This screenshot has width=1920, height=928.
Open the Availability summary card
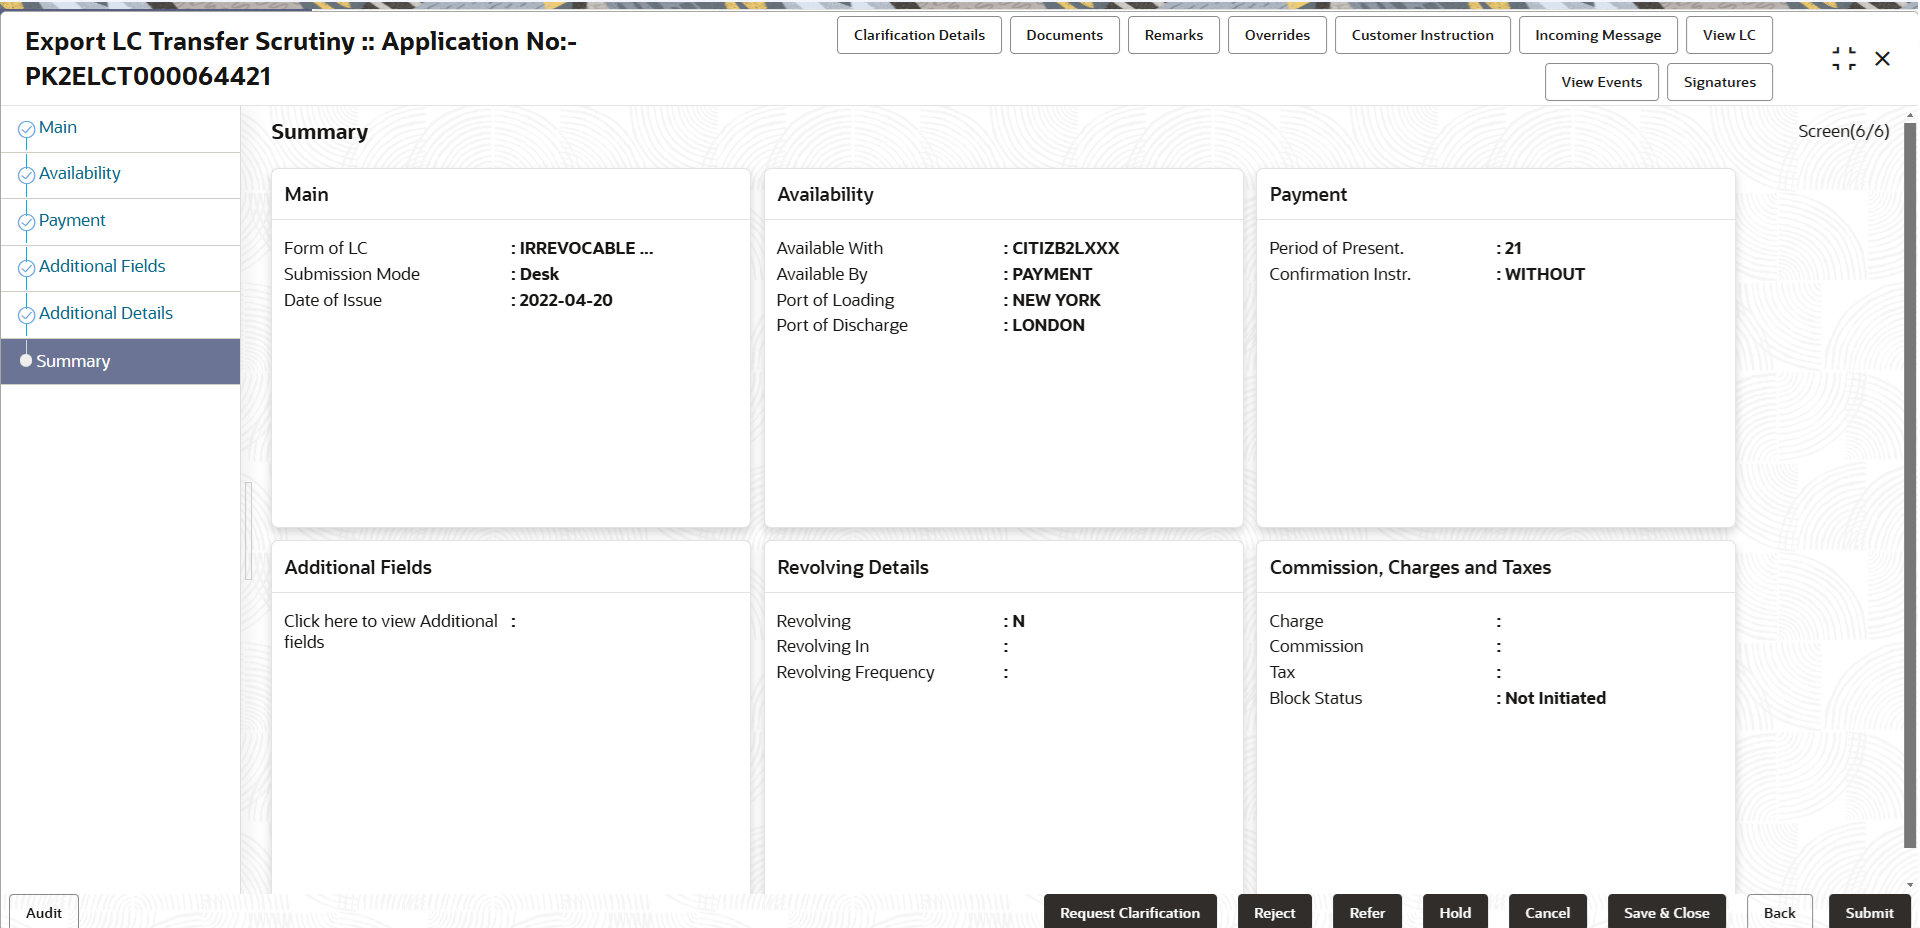click(1004, 348)
